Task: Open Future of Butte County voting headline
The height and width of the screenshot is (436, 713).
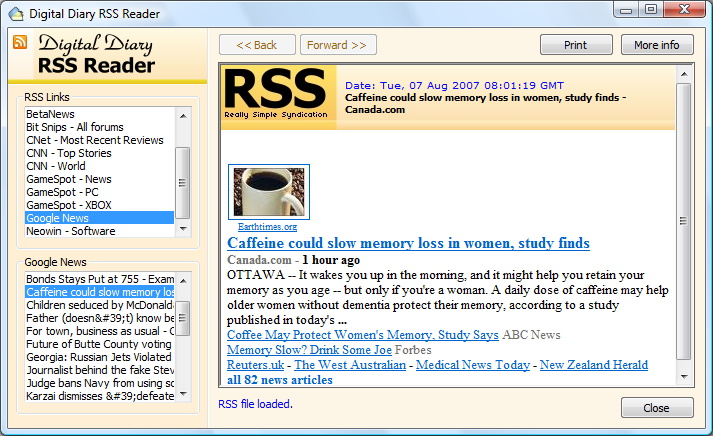Action: click(x=100, y=344)
